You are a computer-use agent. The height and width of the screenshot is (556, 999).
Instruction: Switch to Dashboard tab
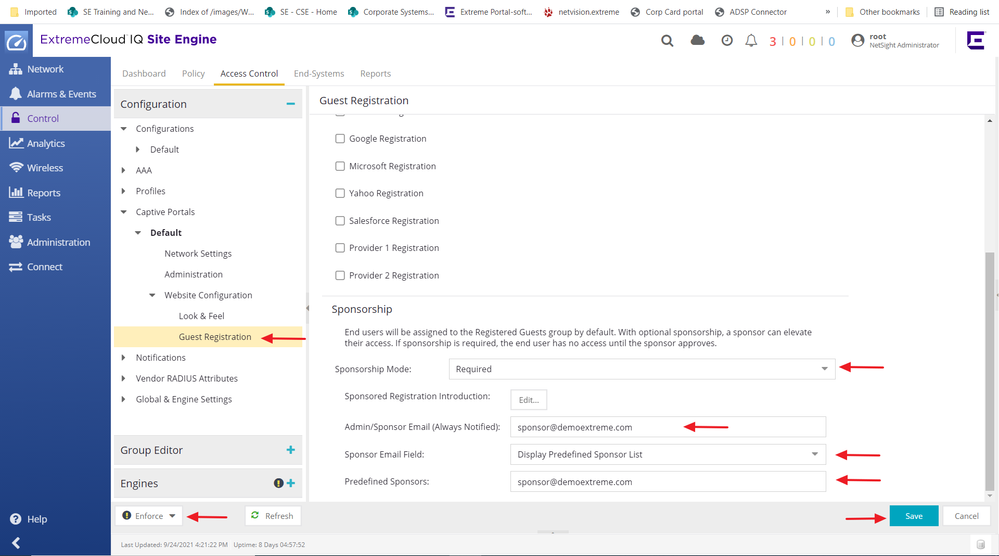[x=144, y=73]
